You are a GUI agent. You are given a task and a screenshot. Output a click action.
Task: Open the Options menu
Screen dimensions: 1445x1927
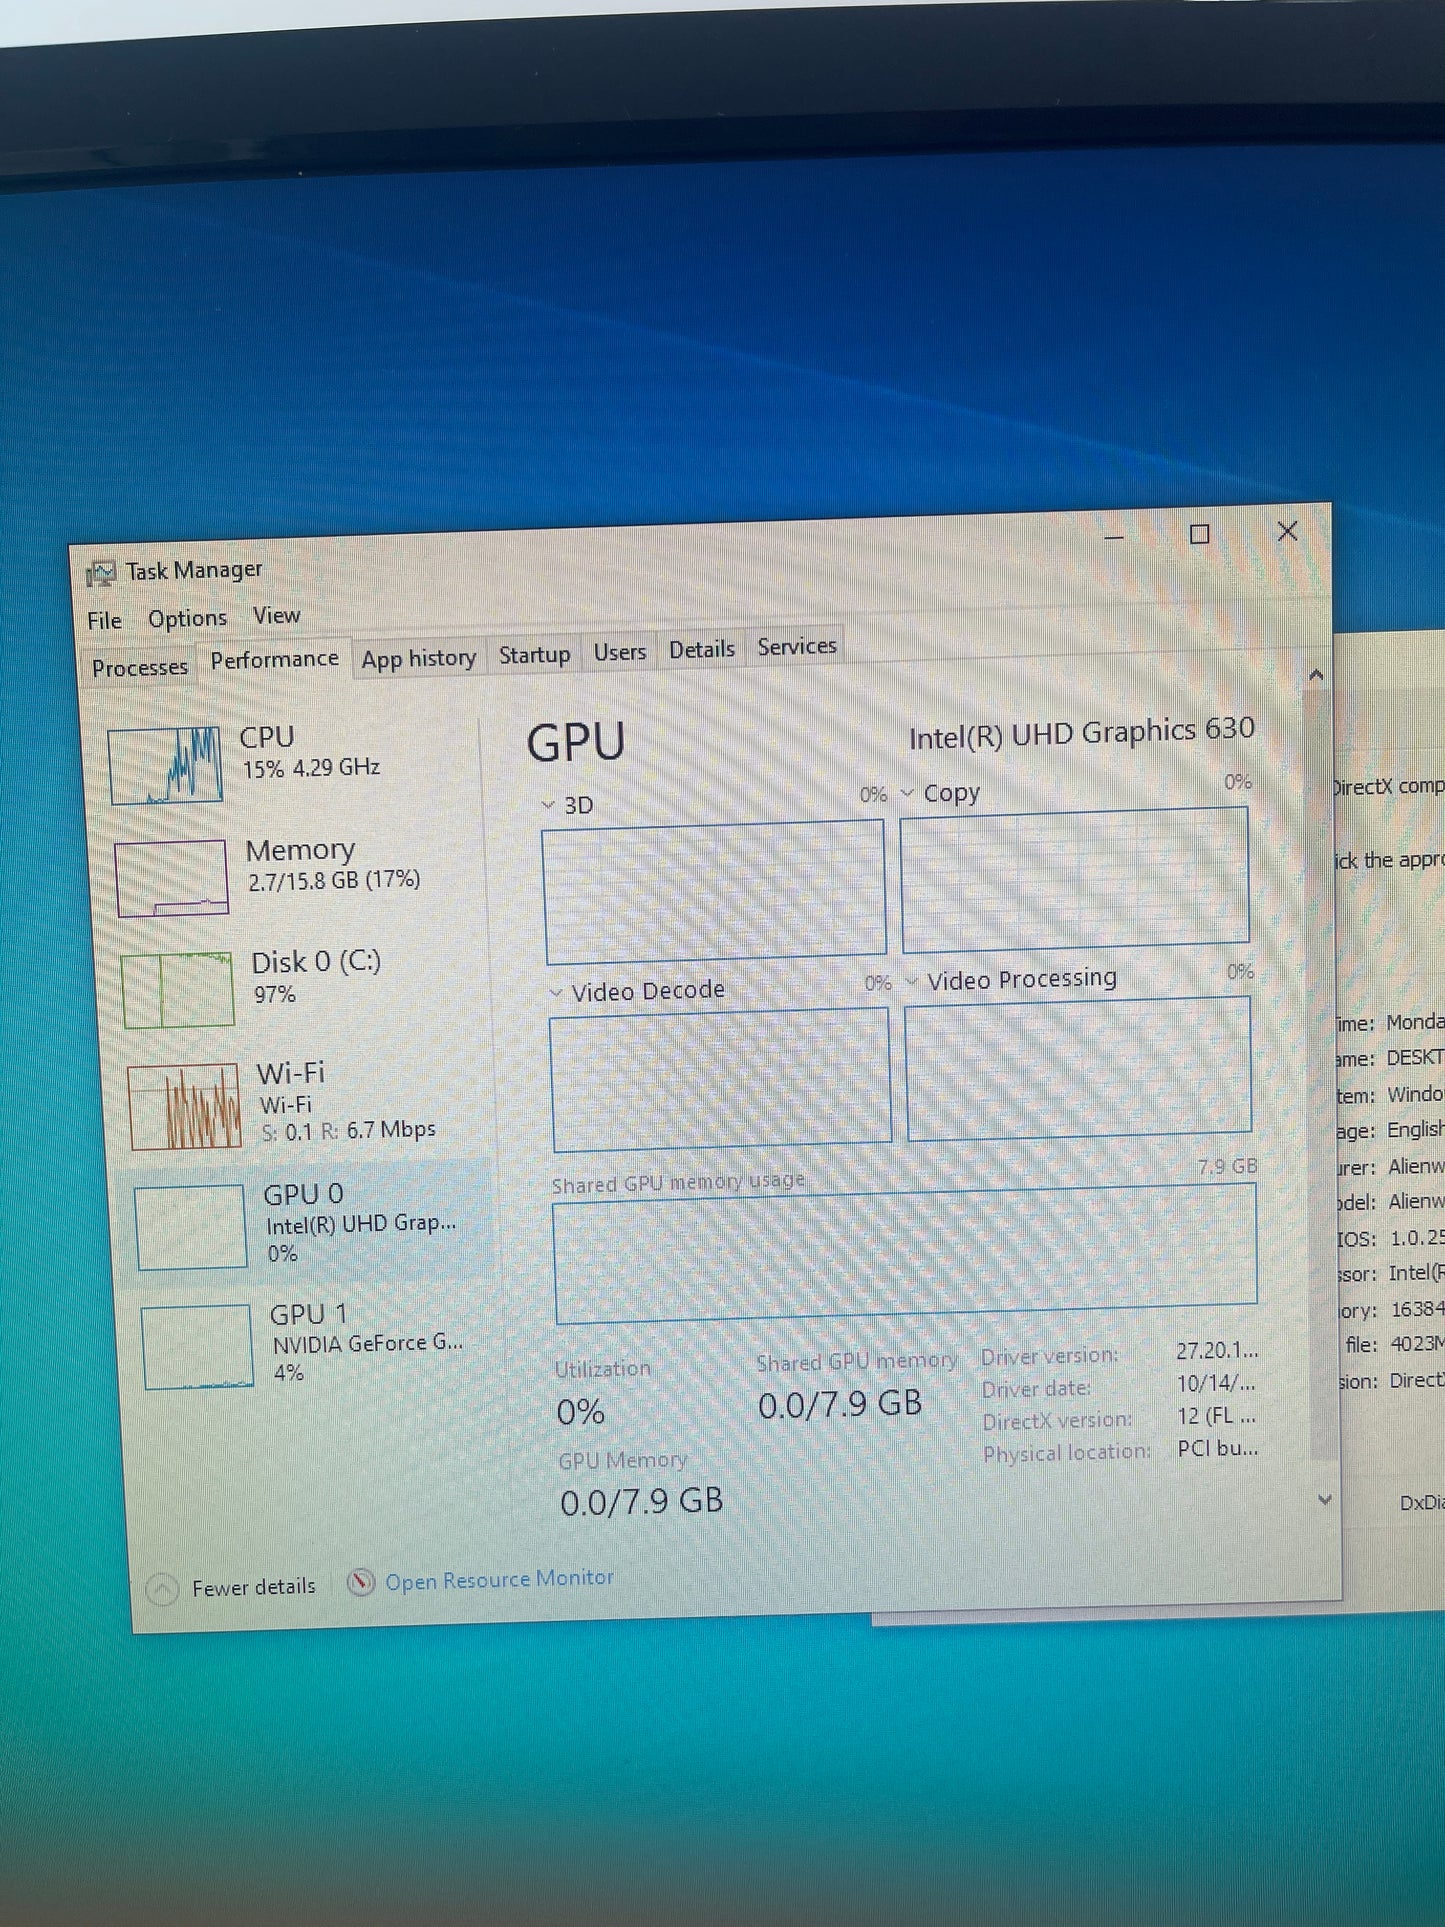click(187, 618)
